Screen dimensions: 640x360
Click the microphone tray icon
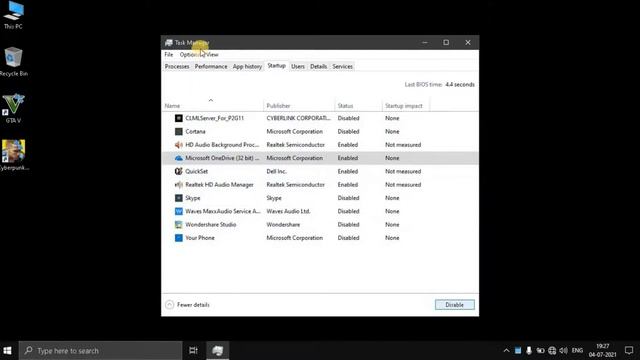pyautogui.click(x=529, y=351)
